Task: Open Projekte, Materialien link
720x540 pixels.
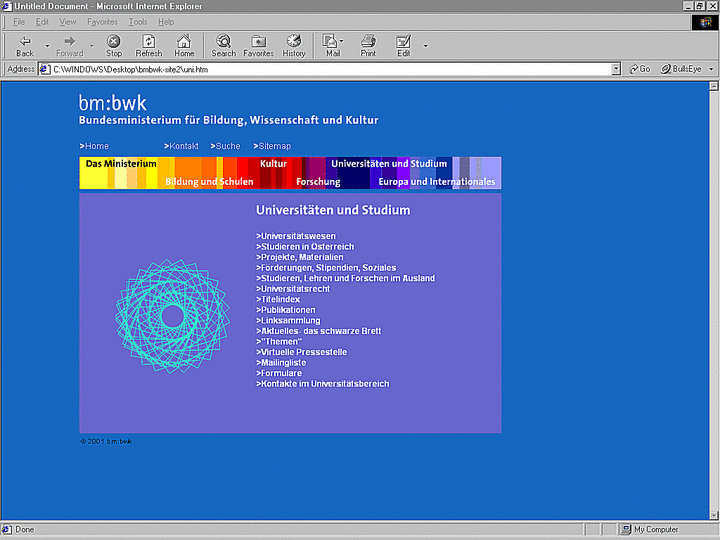Action: (299, 257)
